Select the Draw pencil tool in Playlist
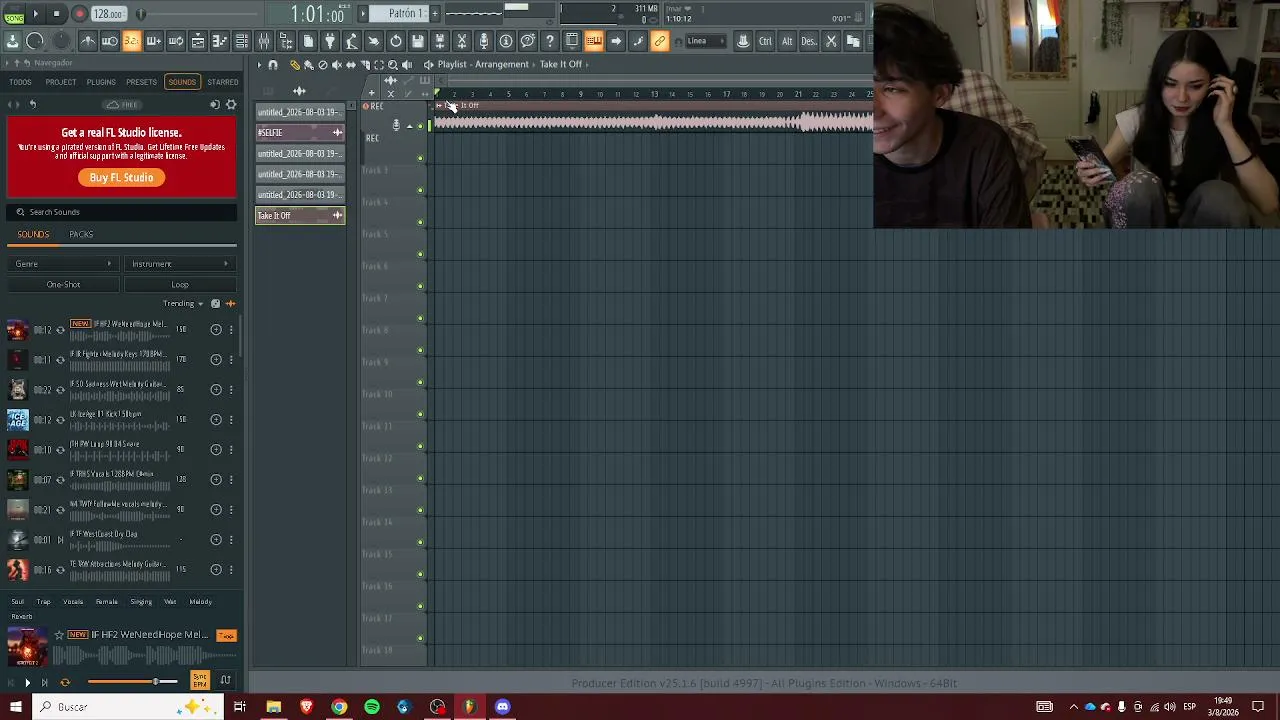The width and height of the screenshot is (1280, 720). 294,65
